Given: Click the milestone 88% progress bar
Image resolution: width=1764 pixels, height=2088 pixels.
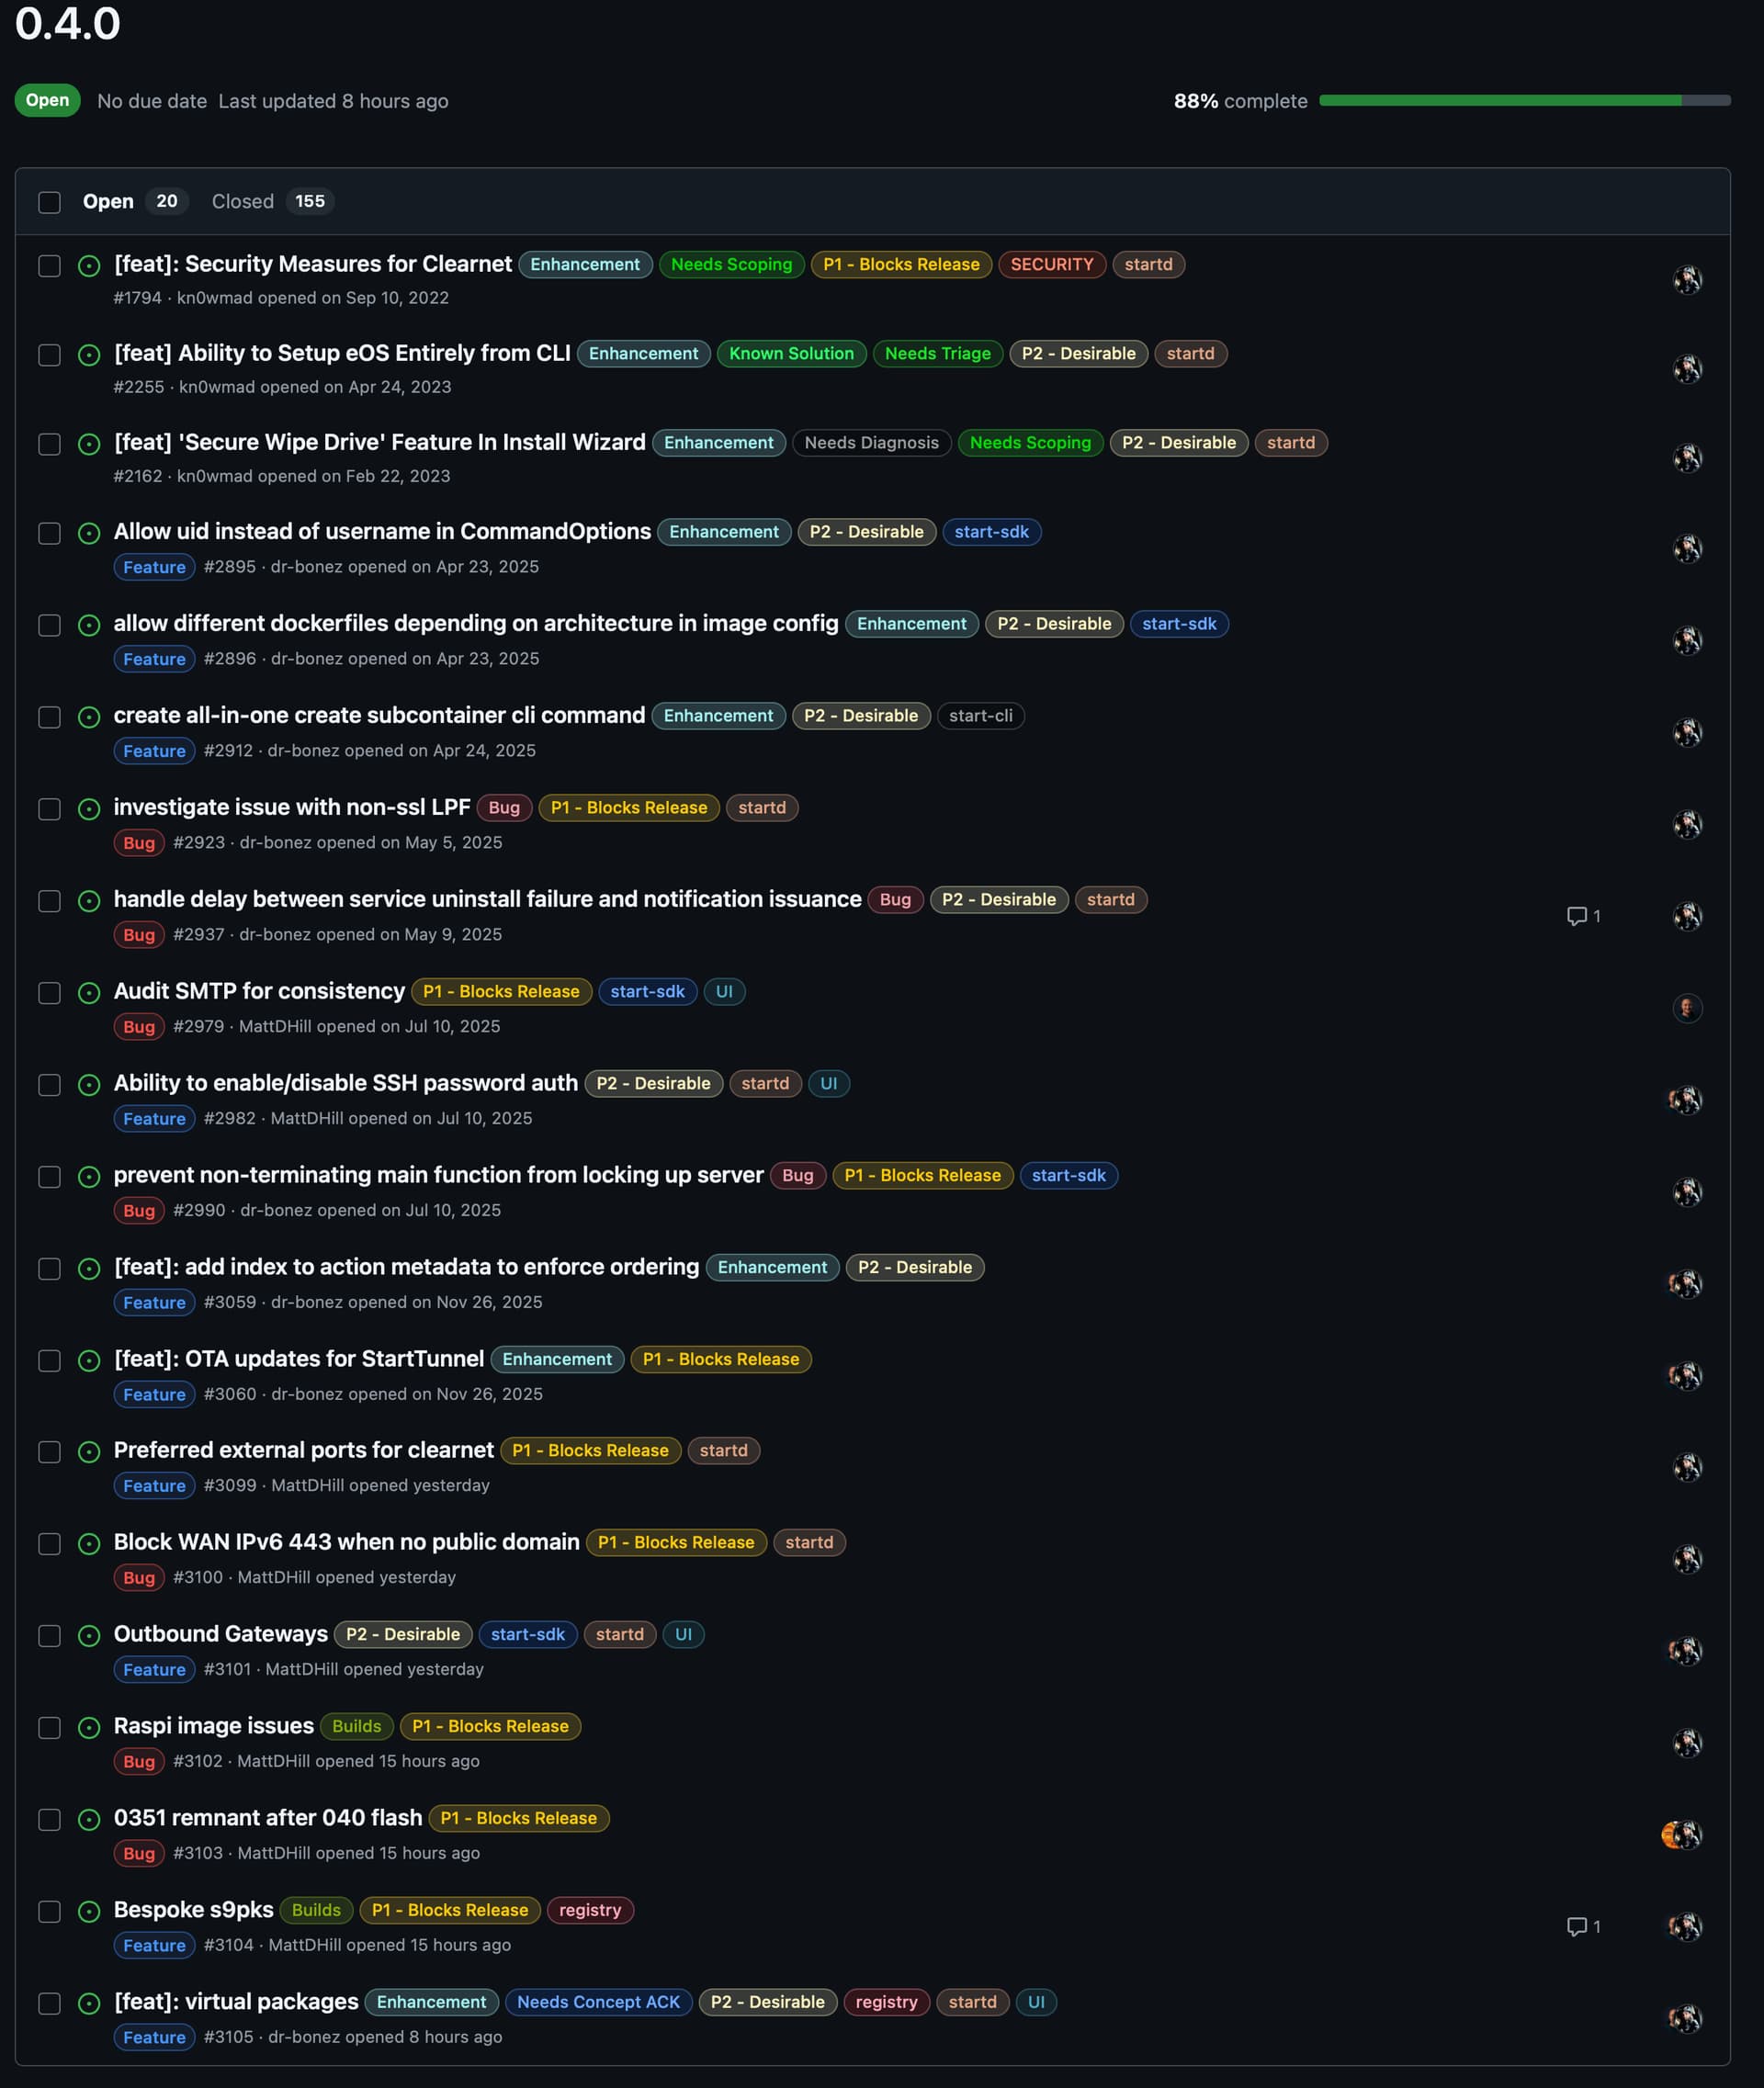Looking at the screenshot, I should [x=1524, y=101].
